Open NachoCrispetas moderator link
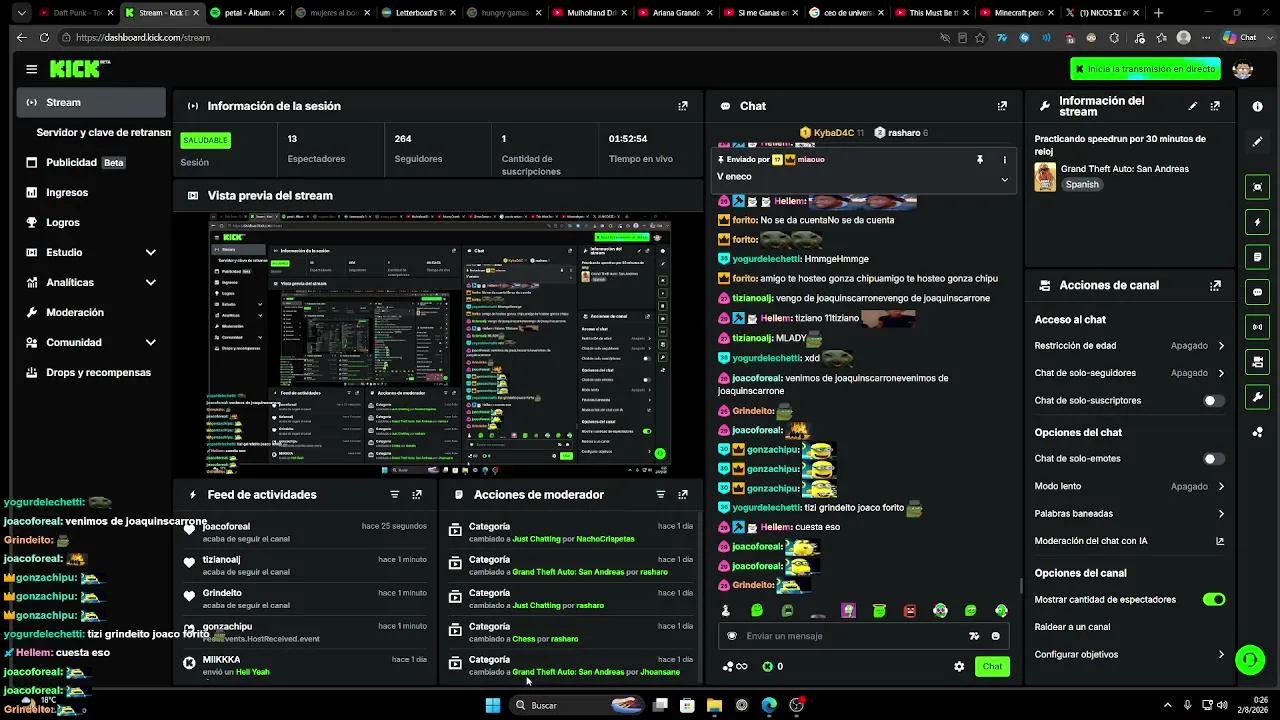This screenshot has width=1280, height=720. pos(605,539)
